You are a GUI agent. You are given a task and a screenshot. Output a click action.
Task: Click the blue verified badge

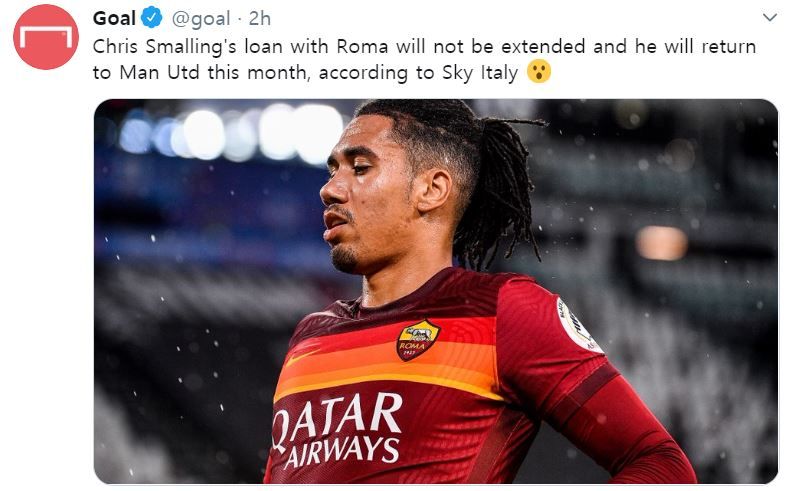[151, 18]
